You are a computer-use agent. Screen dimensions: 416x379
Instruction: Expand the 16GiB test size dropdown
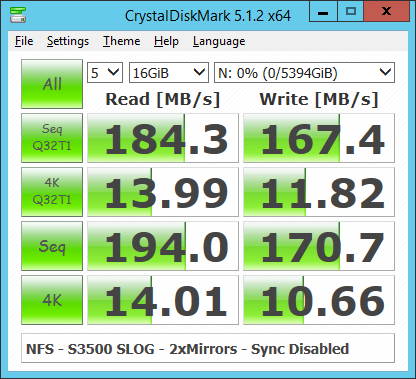click(x=169, y=72)
